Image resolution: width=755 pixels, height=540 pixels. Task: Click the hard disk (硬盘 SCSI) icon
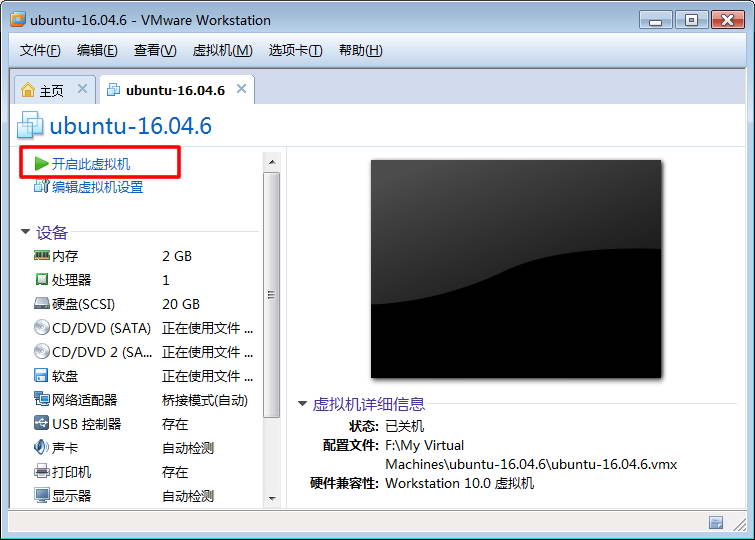(41, 304)
